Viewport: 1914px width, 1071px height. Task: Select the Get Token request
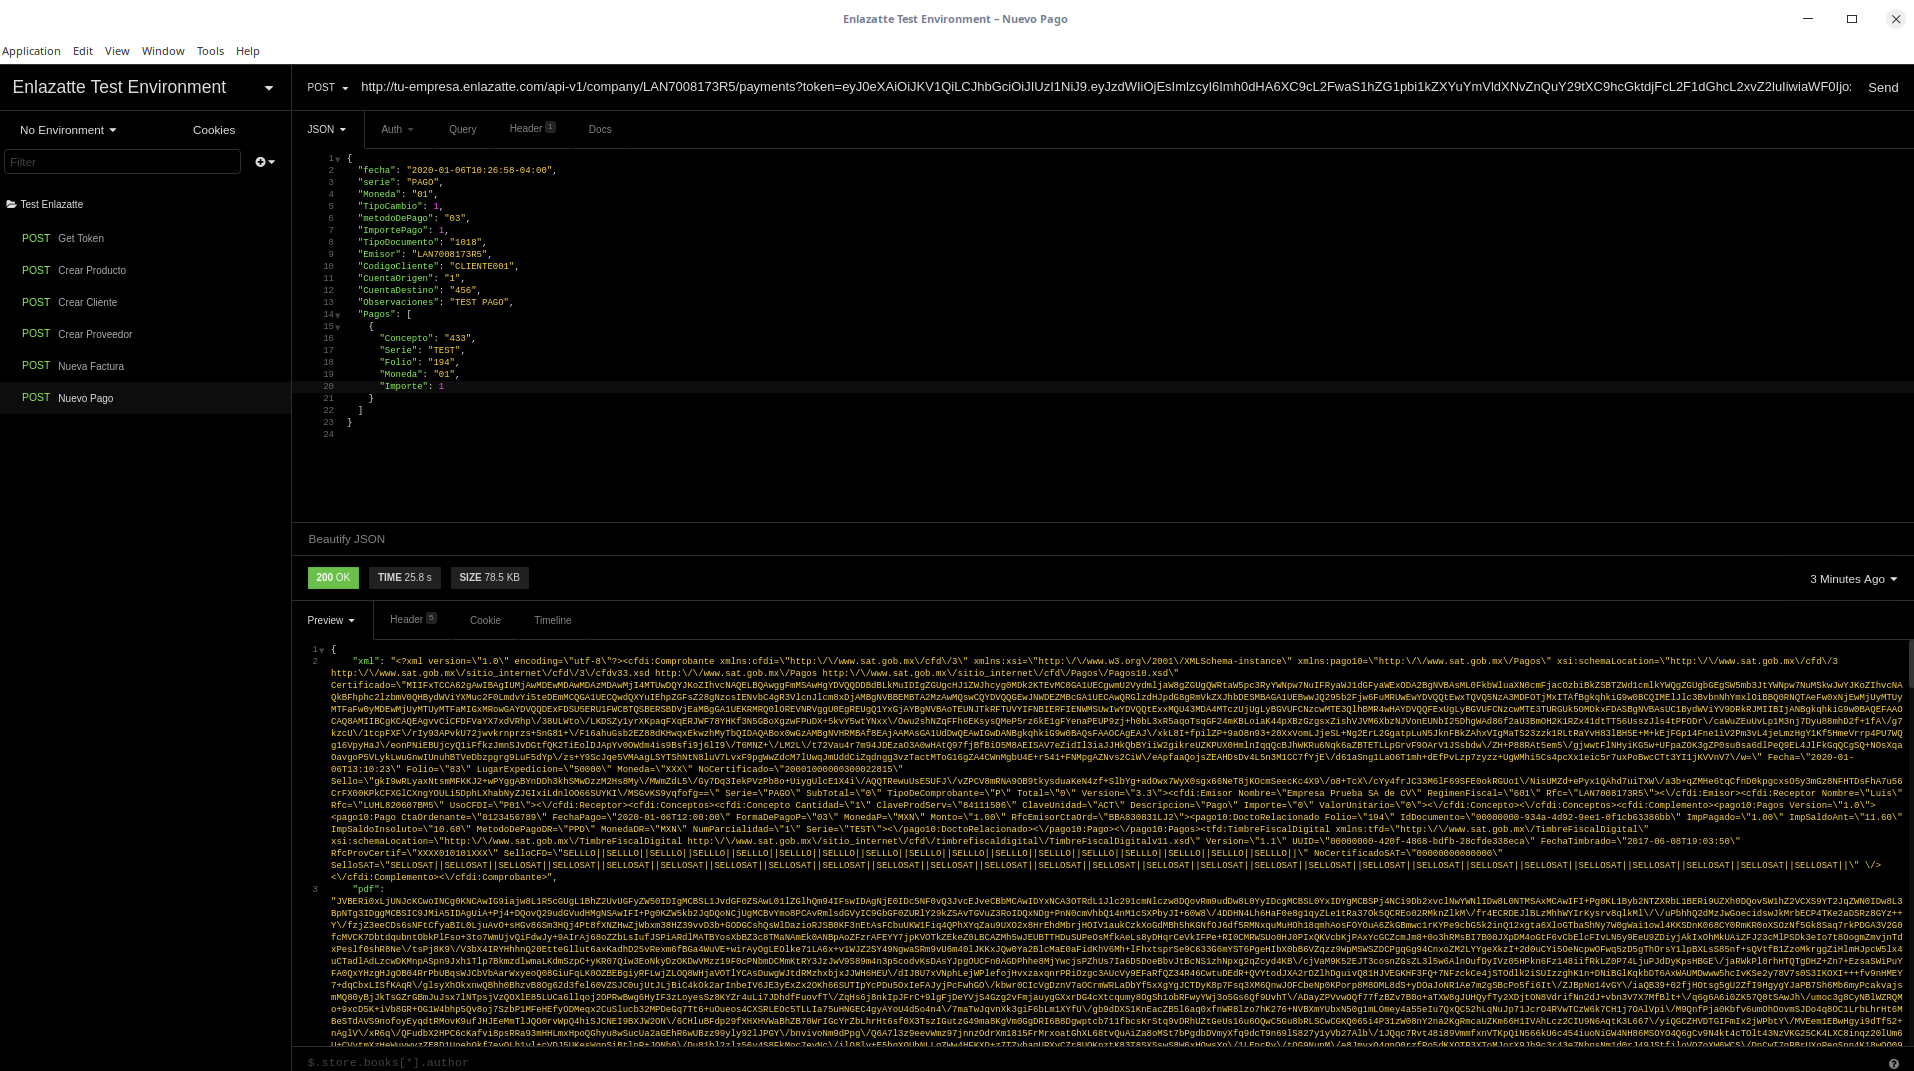(80, 238)
